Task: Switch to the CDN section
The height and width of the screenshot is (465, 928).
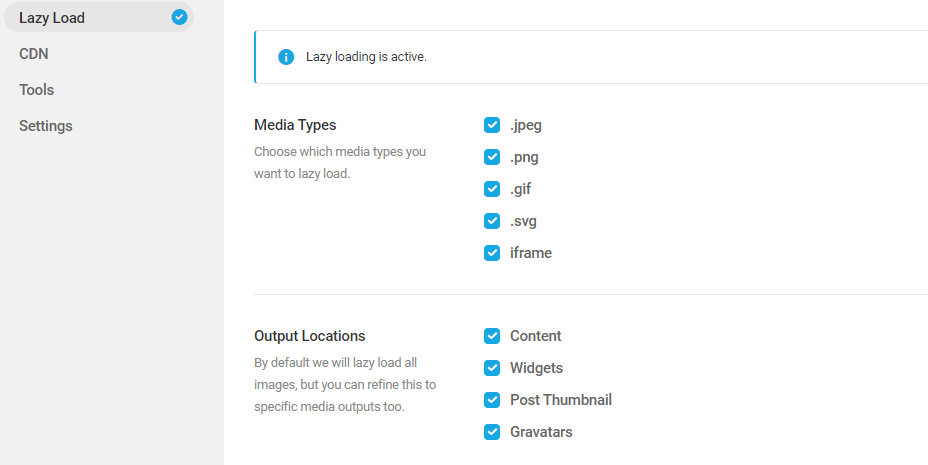Action: click(x=34, y=54)
